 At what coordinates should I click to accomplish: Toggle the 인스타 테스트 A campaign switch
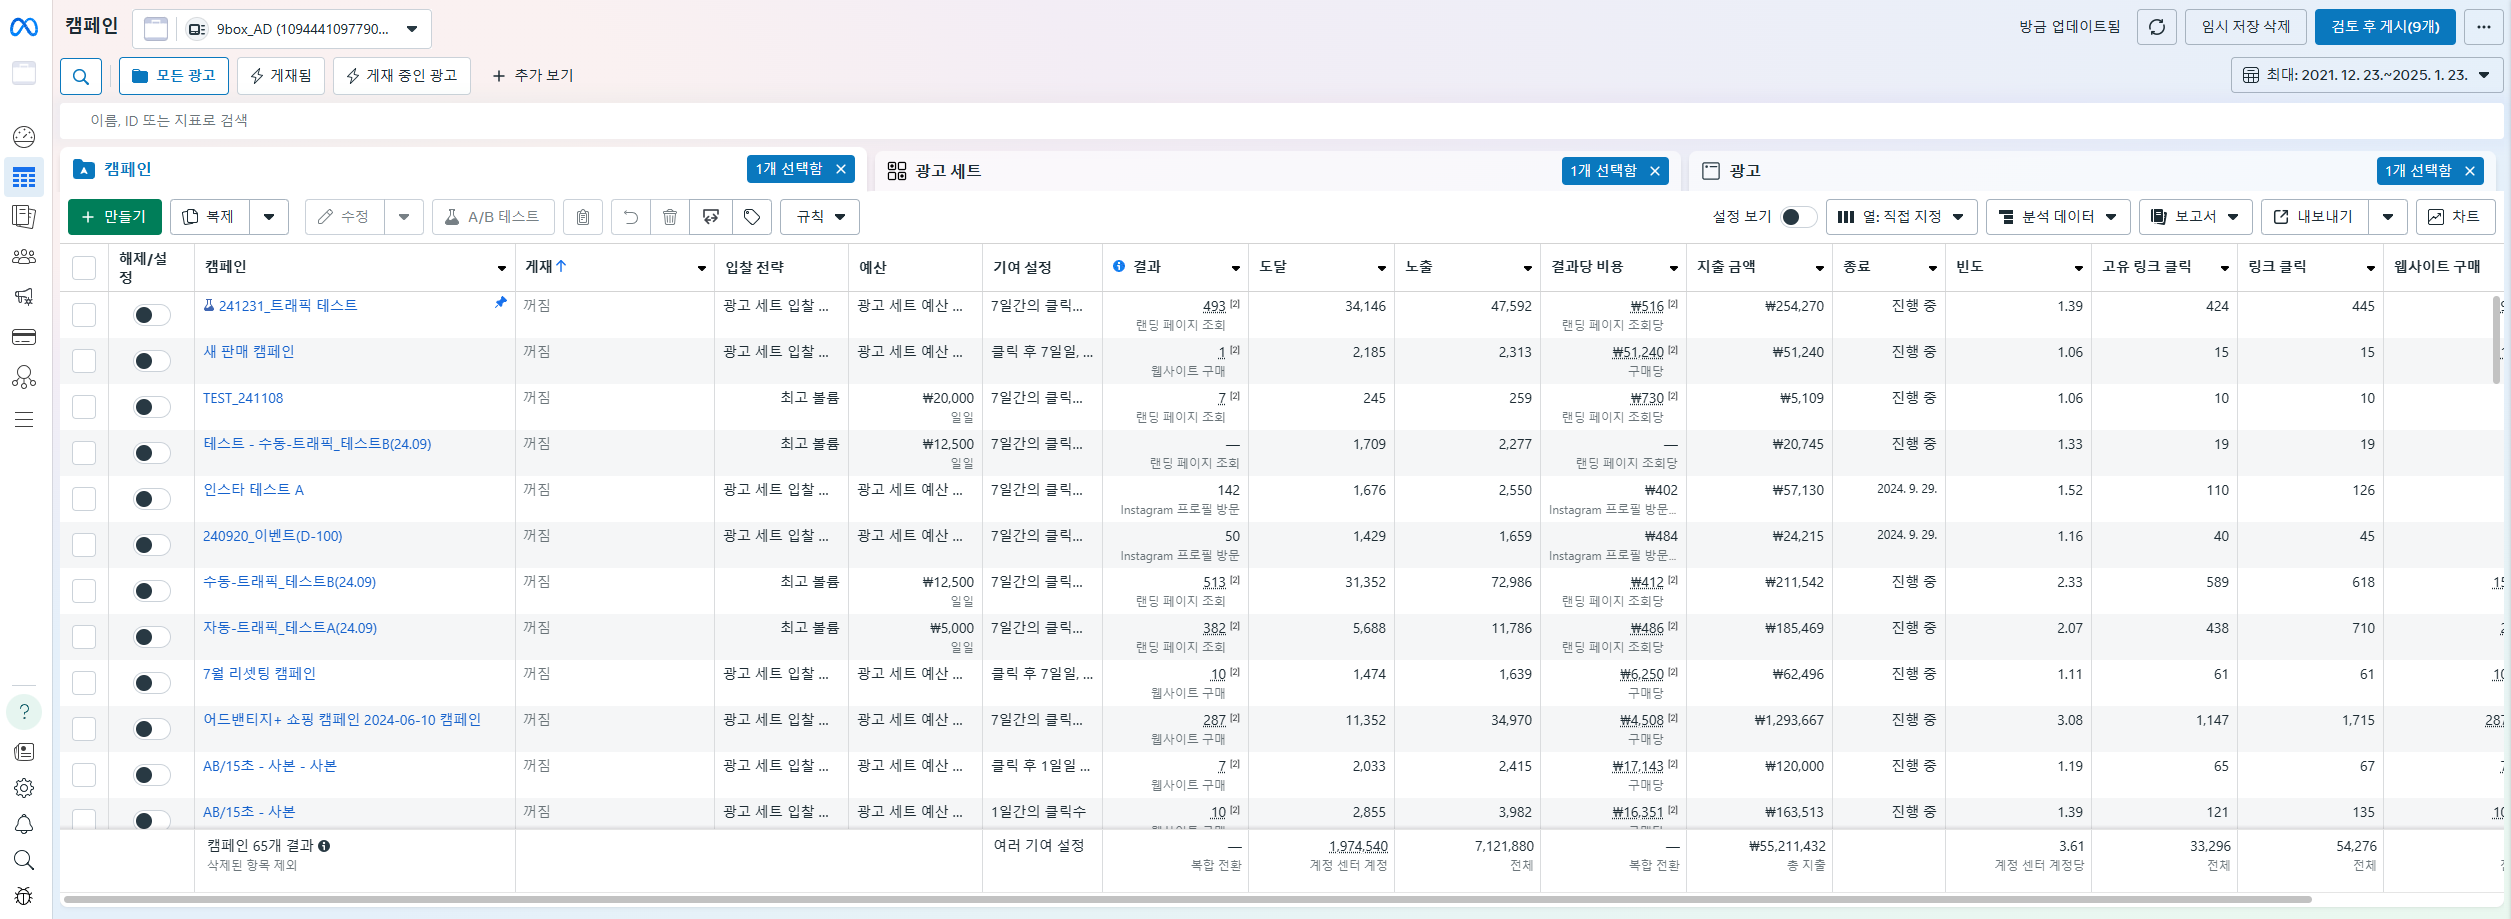coord(152,499)
